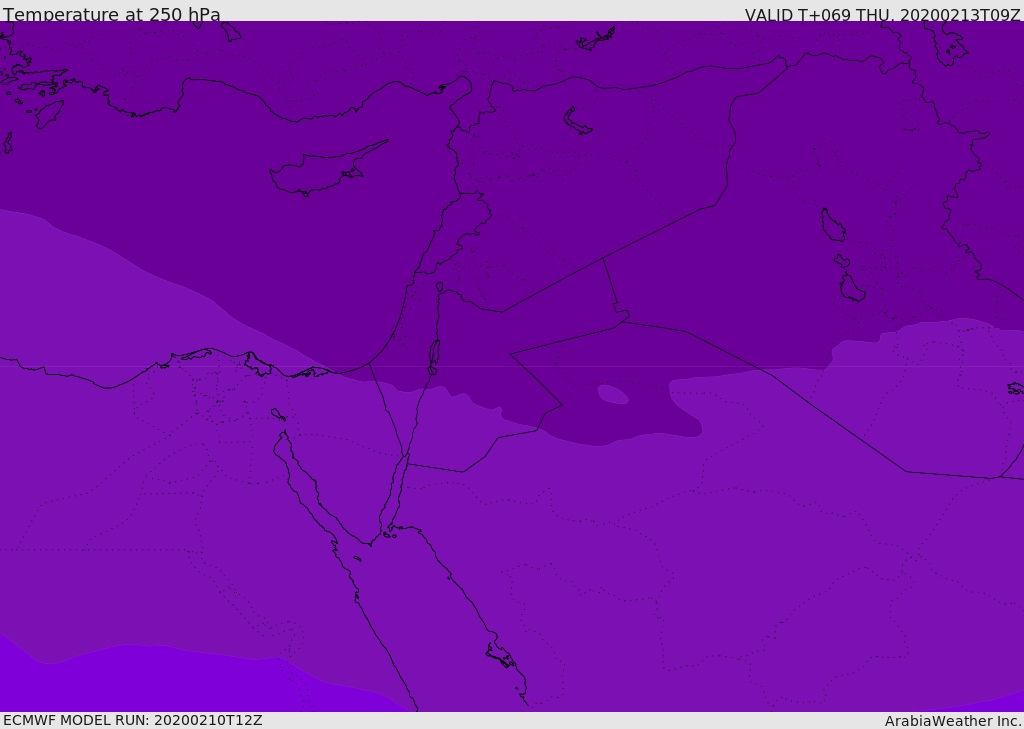Click the island of Cyprus on map
The width and height of the screenshot is (1024, 729).
(328, 169)
